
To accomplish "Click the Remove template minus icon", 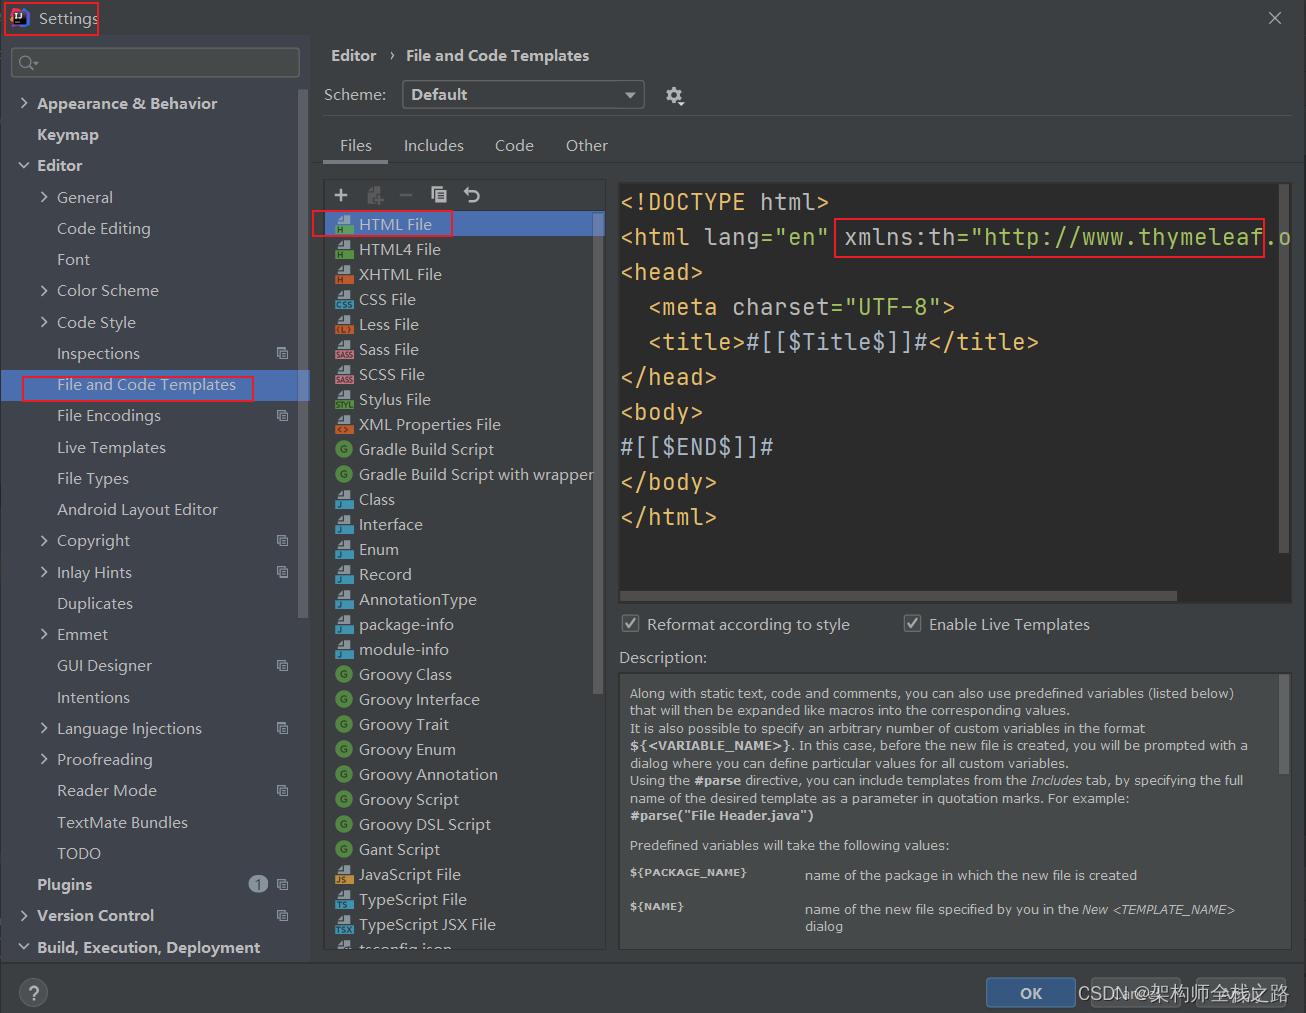I will click(x=406, y=195).
